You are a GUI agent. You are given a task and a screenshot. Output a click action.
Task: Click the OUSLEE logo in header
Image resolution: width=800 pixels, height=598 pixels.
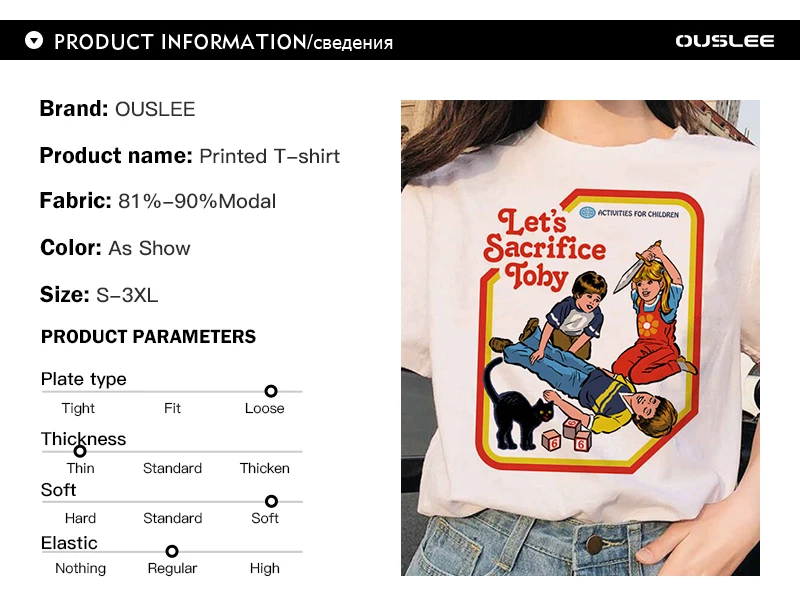[724, 41]
